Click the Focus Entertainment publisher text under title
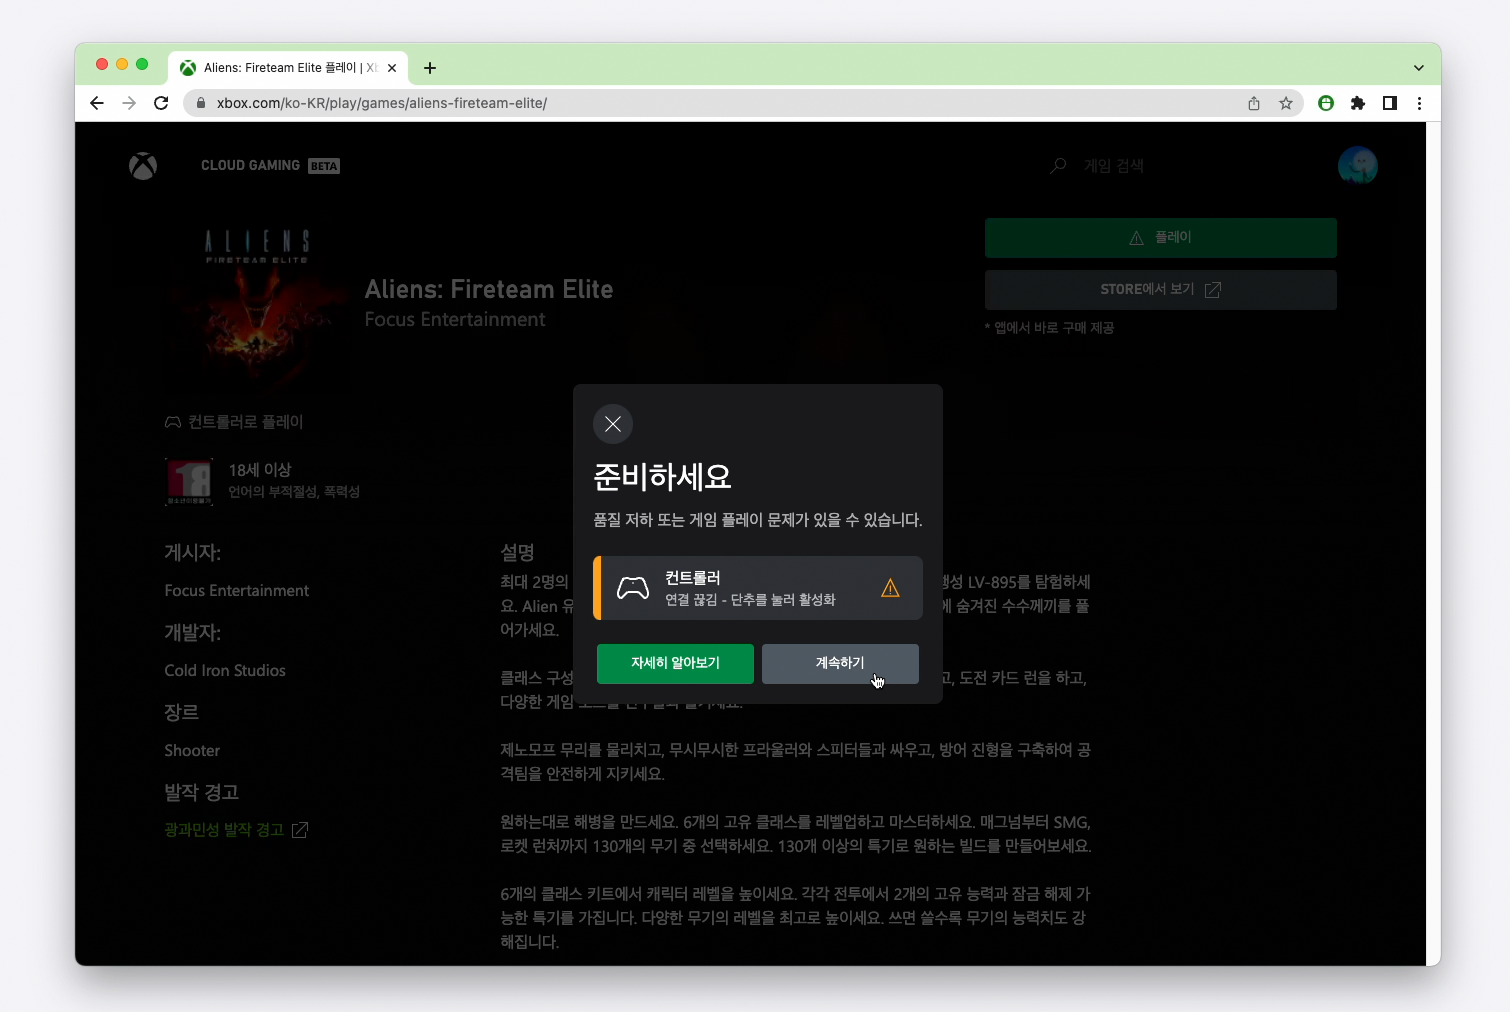Viewport: 1510px width, 1012px height. (x=455, y=320)
